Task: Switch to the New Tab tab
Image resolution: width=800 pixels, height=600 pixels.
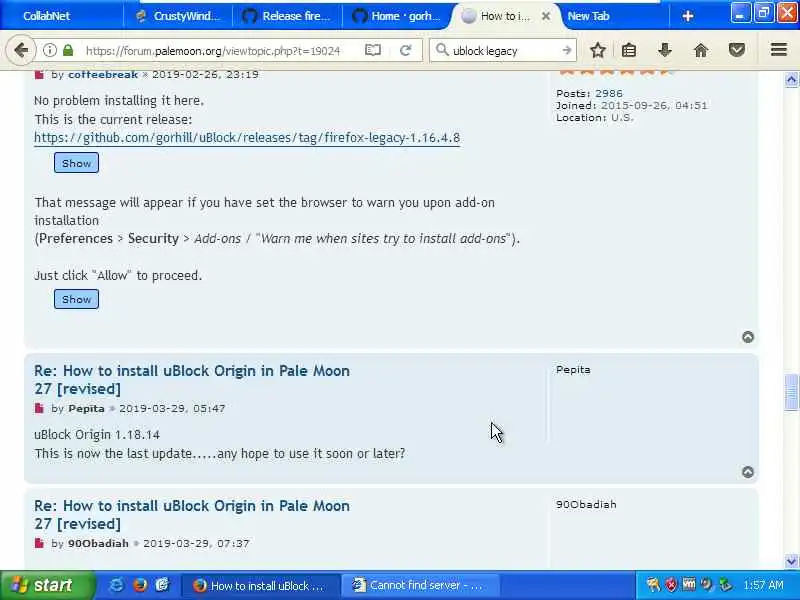Action: [613, 16]
